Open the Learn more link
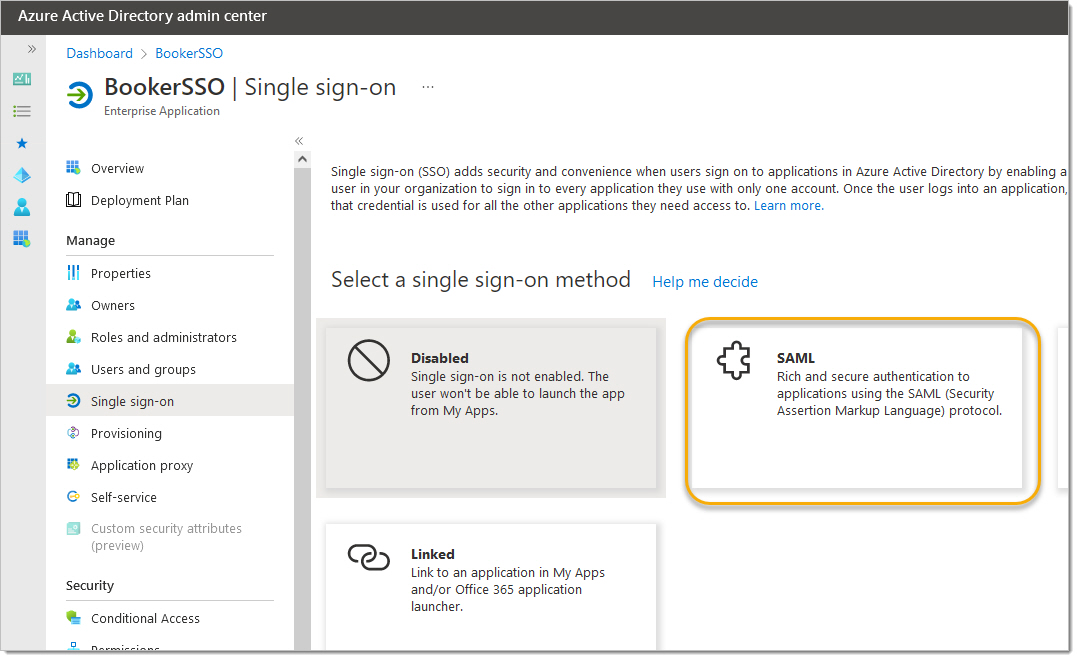 point(788,206)
